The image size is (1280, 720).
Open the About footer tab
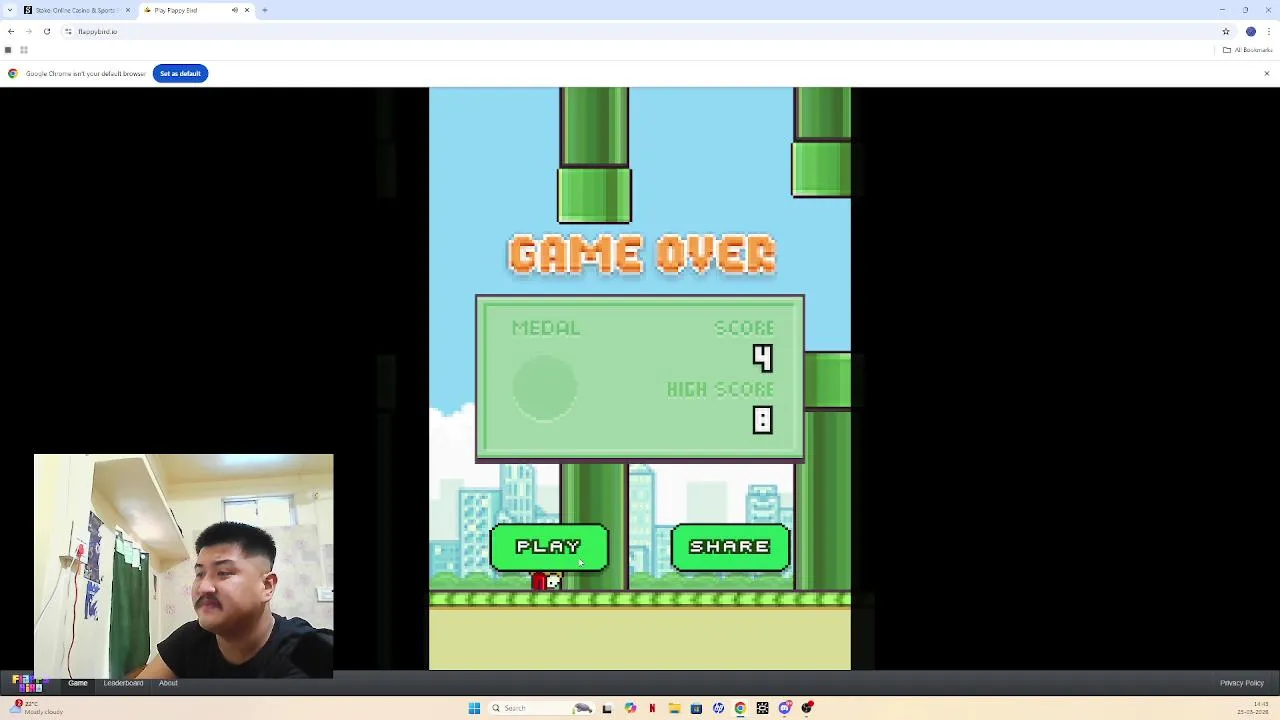tap(168, 683)
